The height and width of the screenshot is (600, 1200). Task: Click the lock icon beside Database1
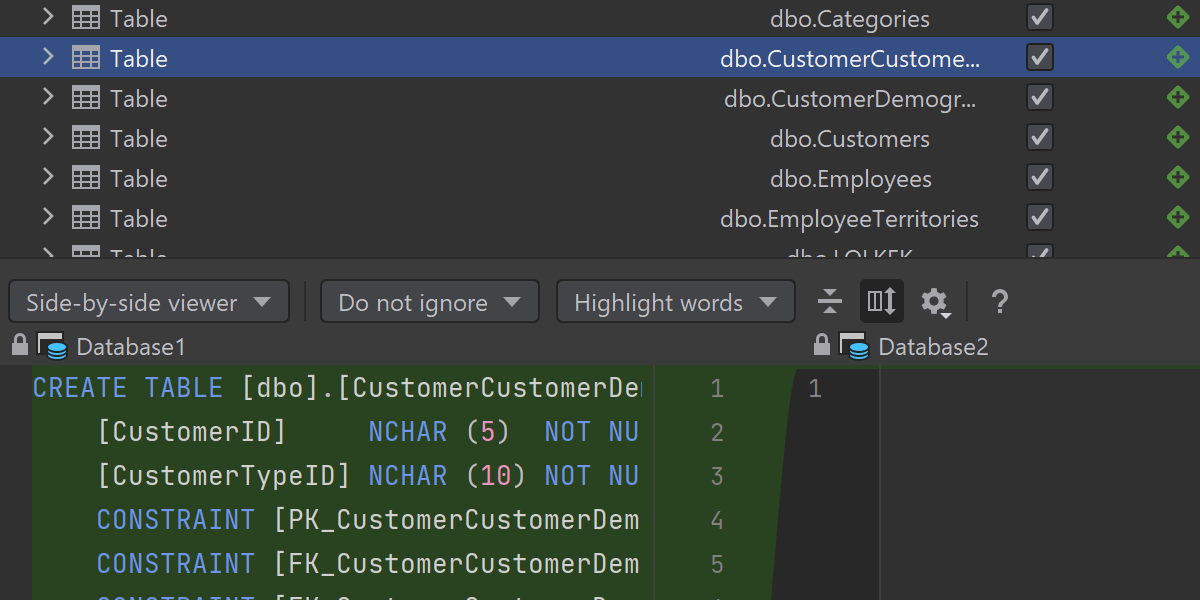19,346
